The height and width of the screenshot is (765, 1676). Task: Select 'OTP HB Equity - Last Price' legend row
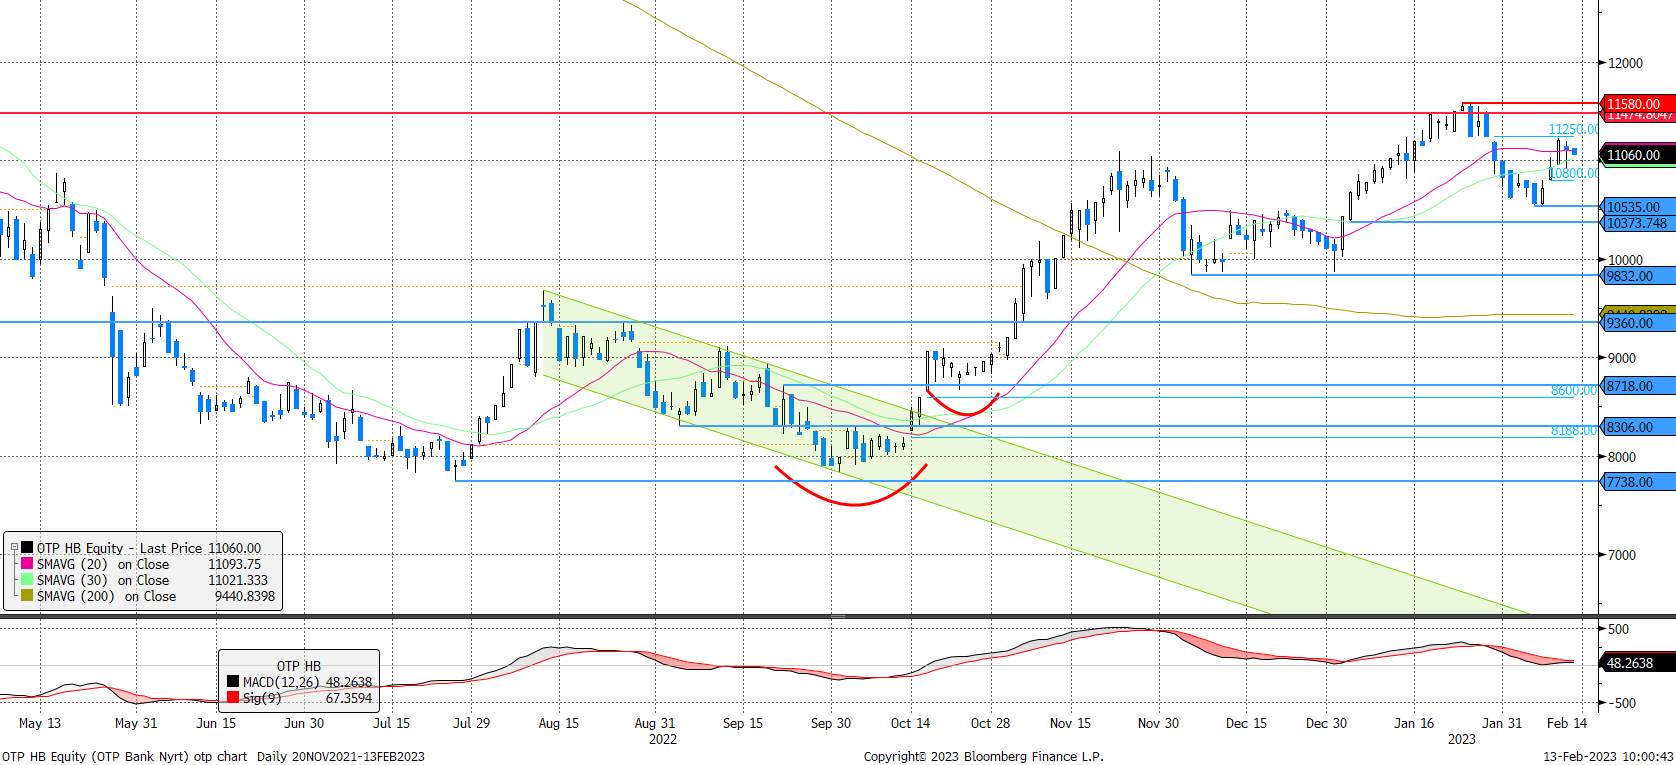[x=143, y=548]
